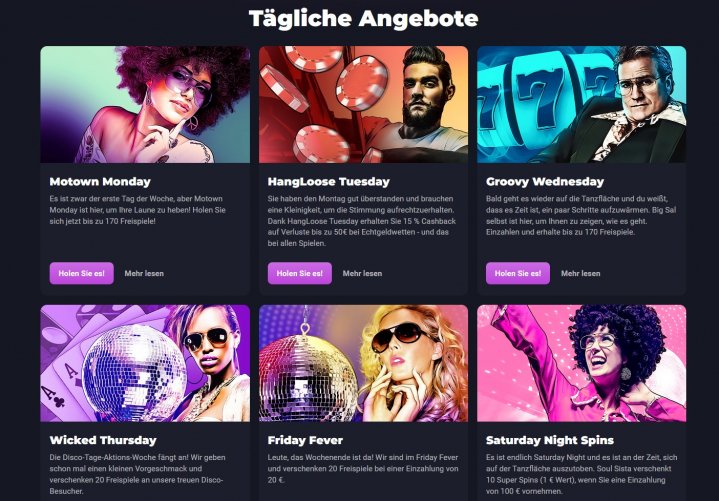The height and width of the screenshot is (501, 719).
Task: Open the Motown Monday promo image
Action: [x=145, y=104]
